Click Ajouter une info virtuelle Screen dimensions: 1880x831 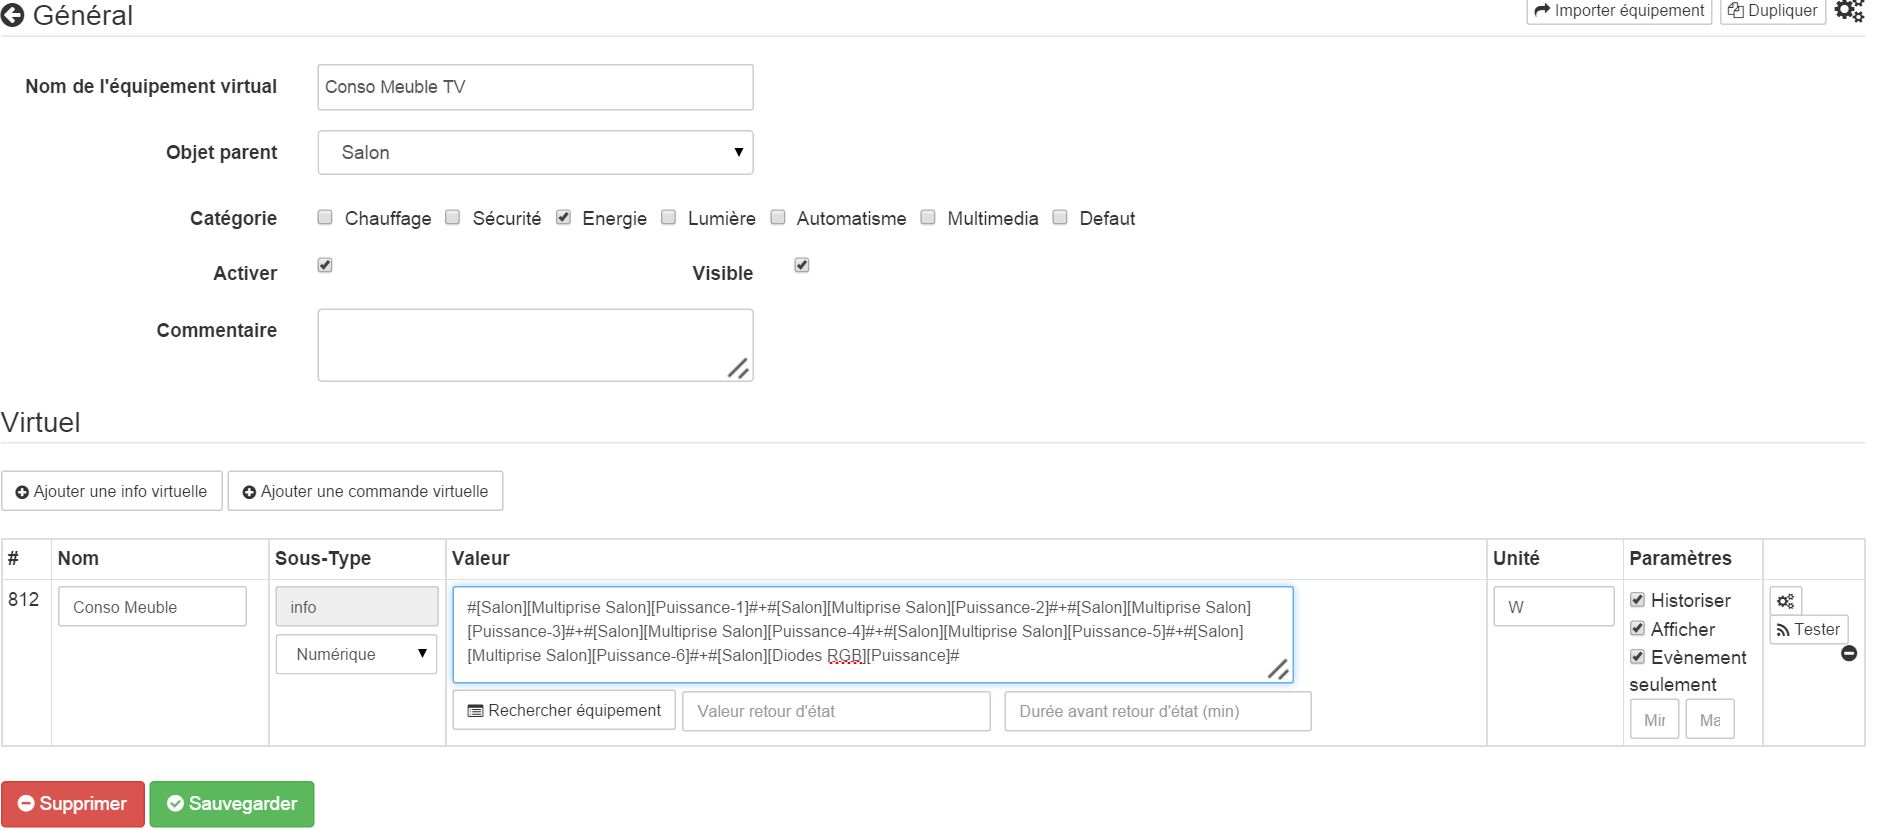tap(112, 491)
